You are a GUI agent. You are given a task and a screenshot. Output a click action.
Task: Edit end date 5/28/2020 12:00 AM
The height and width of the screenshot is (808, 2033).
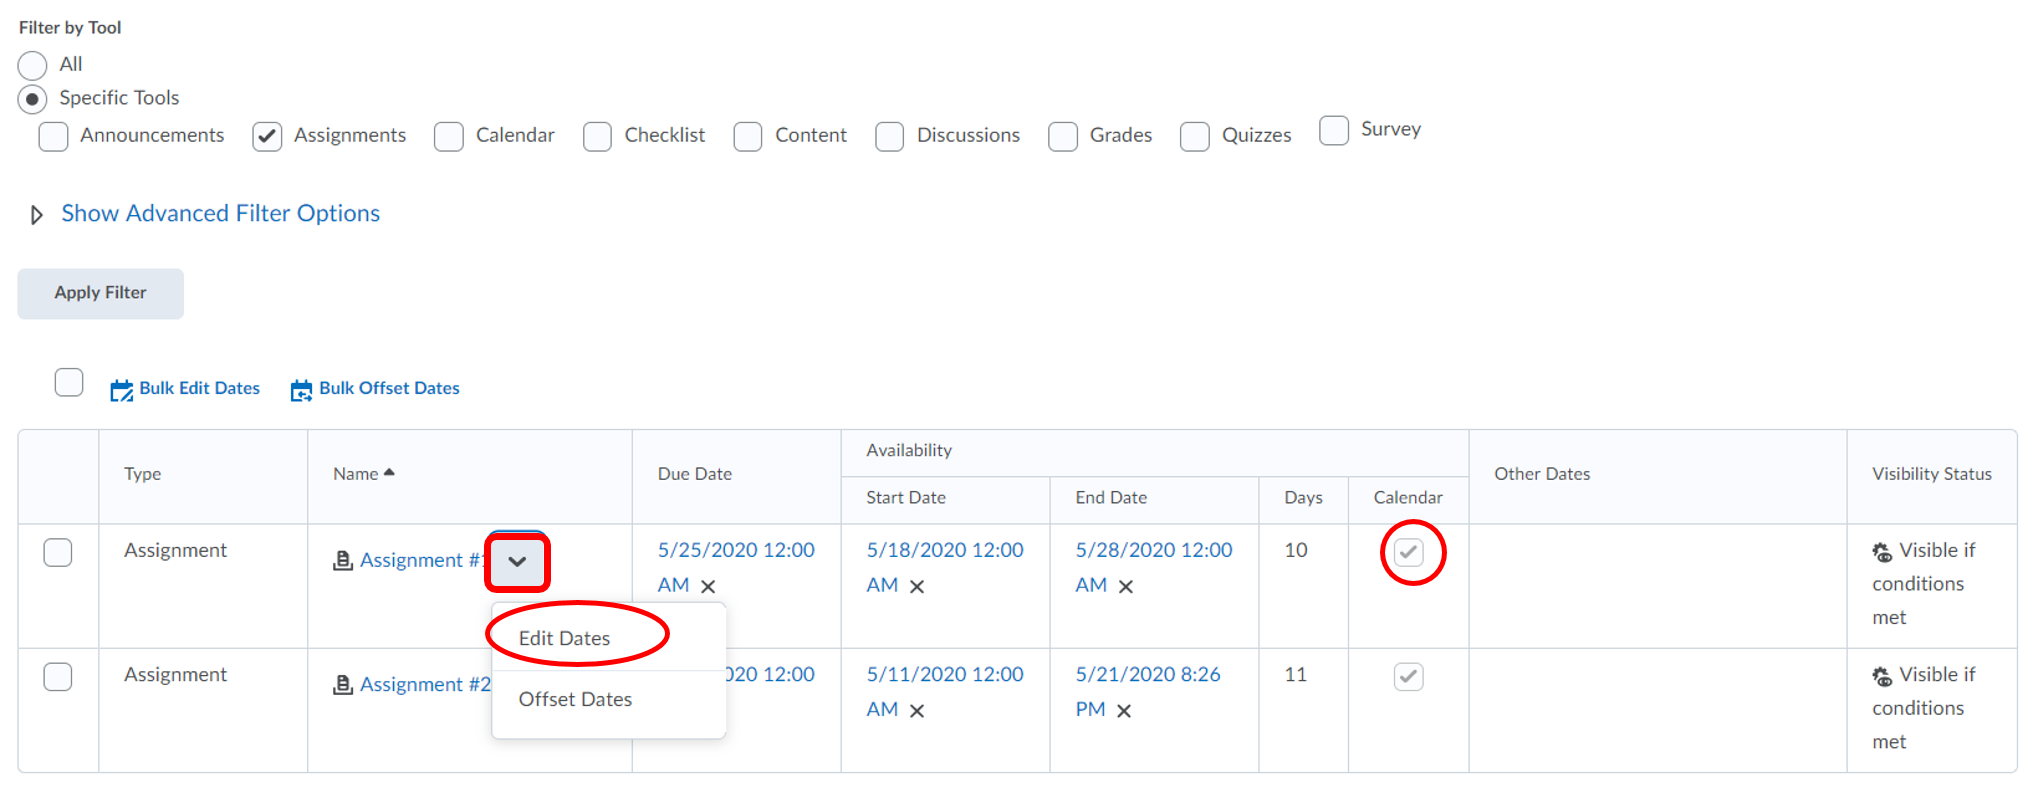pos(1154,567)
